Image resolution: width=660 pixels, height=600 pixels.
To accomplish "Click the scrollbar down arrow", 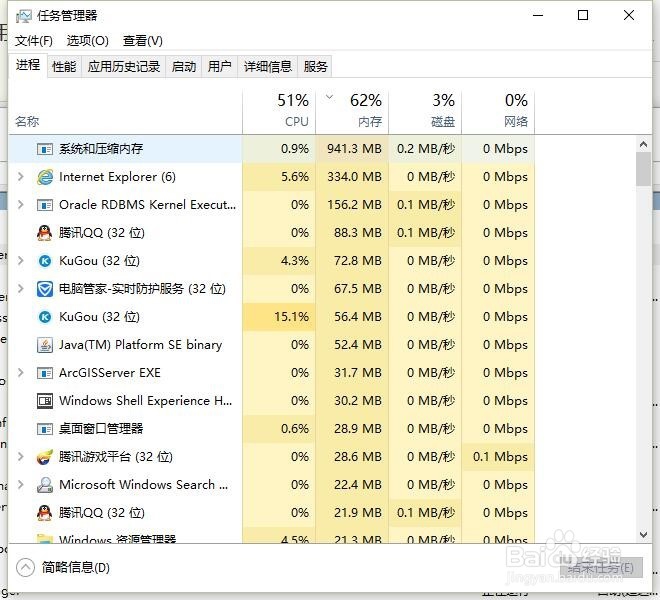I will tap(643, 535).
